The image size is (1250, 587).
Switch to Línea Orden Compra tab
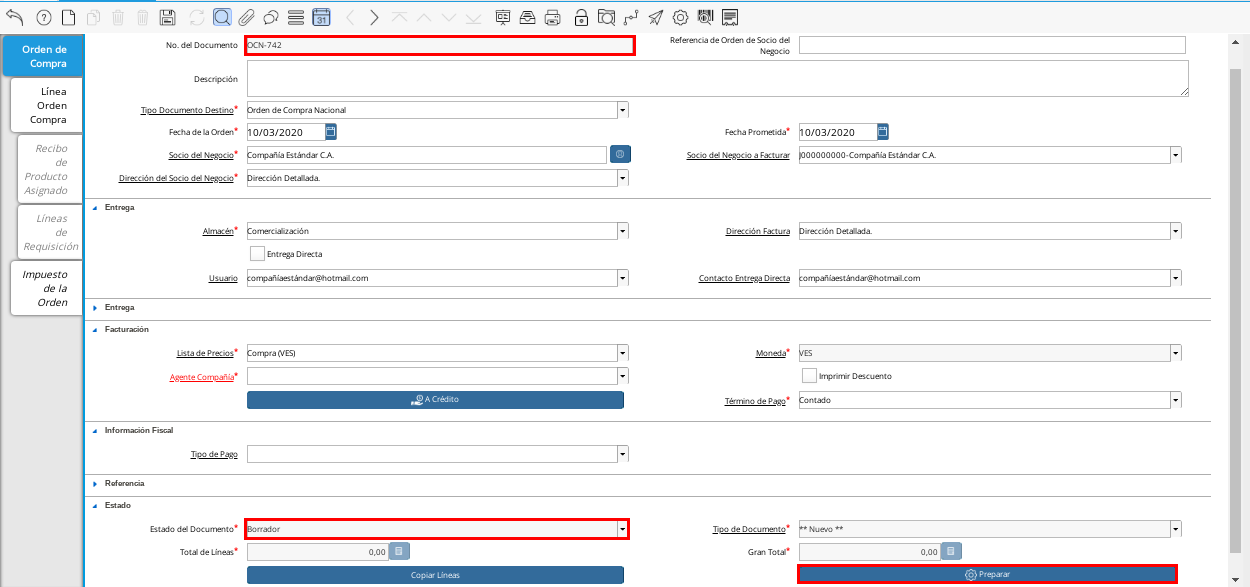(47, 105)
